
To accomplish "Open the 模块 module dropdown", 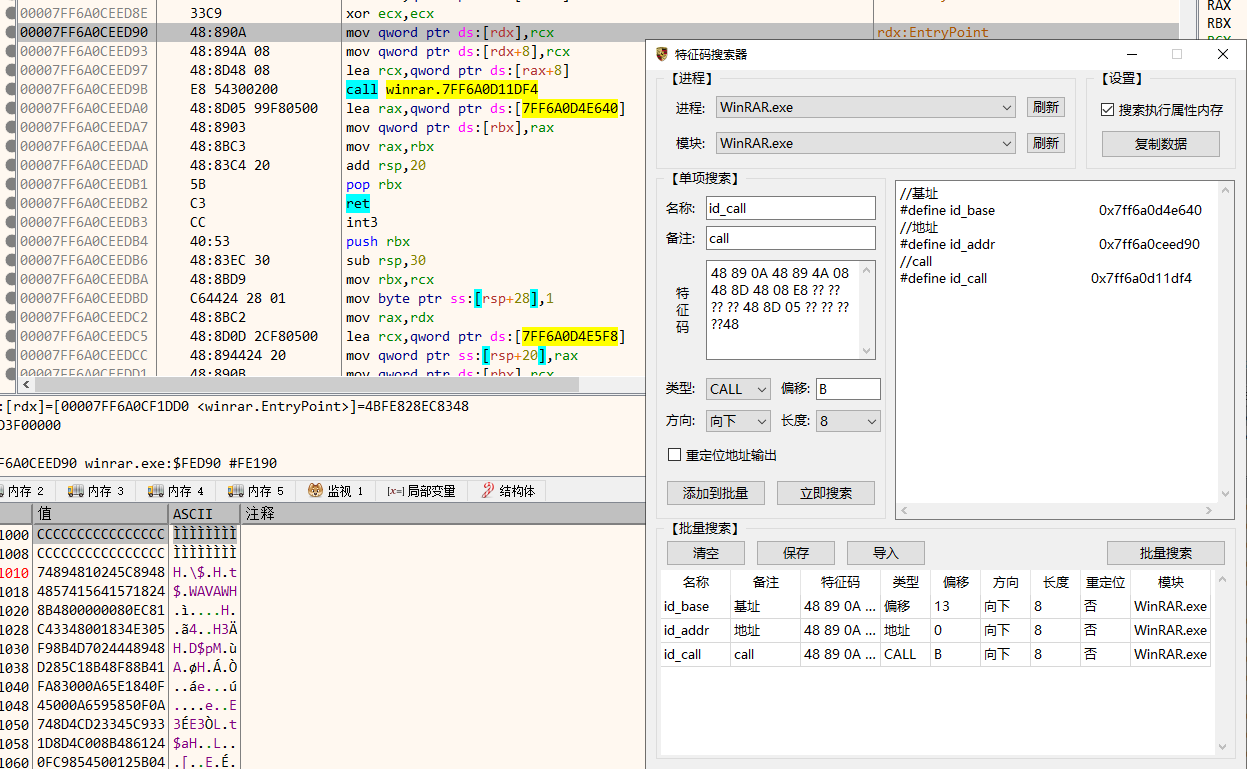I will point(866,143).
